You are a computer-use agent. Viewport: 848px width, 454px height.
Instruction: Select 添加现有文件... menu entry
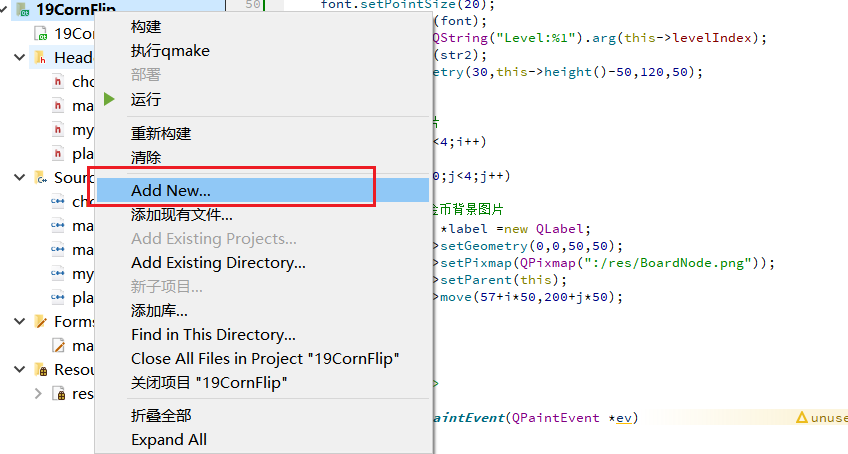click(x=181, y=215)
